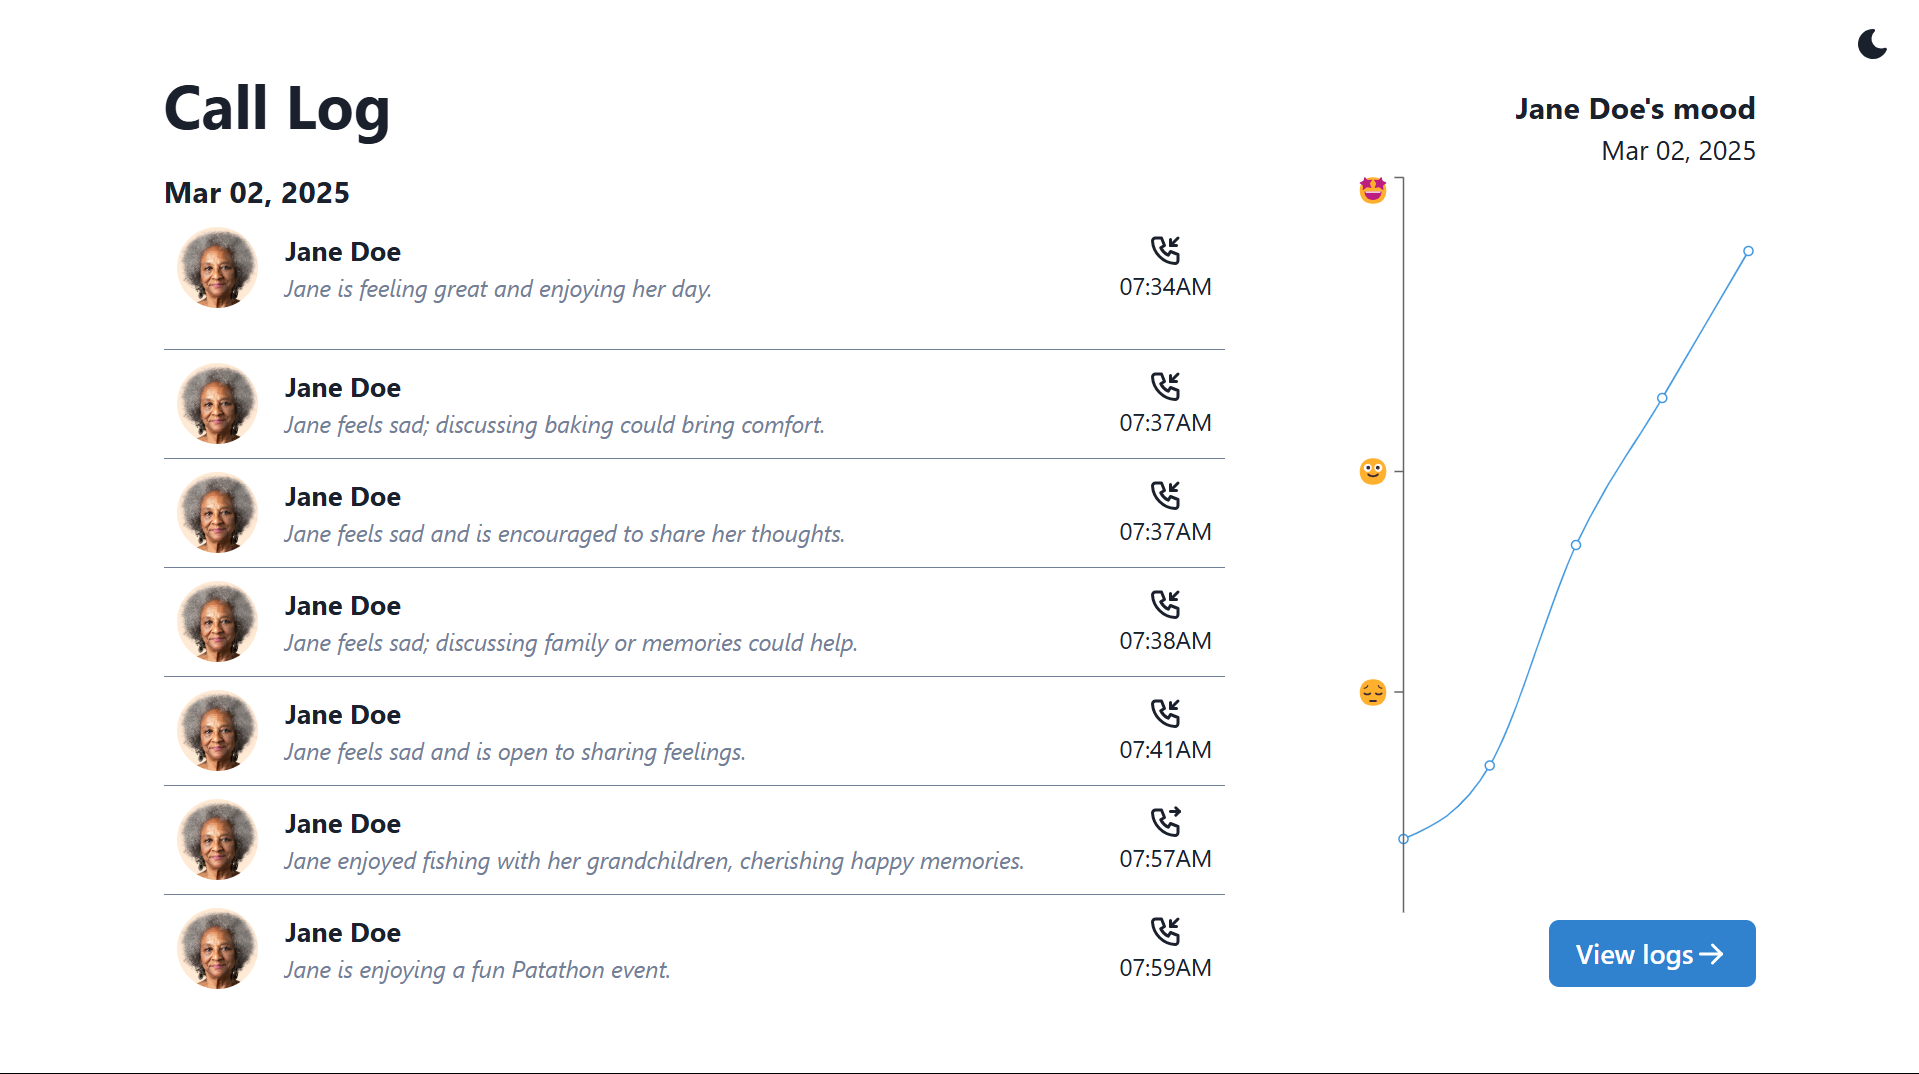
Task: Click the star-eyed emoji on mood chart
Action: pyautogui.click(x=1373, y=189)
